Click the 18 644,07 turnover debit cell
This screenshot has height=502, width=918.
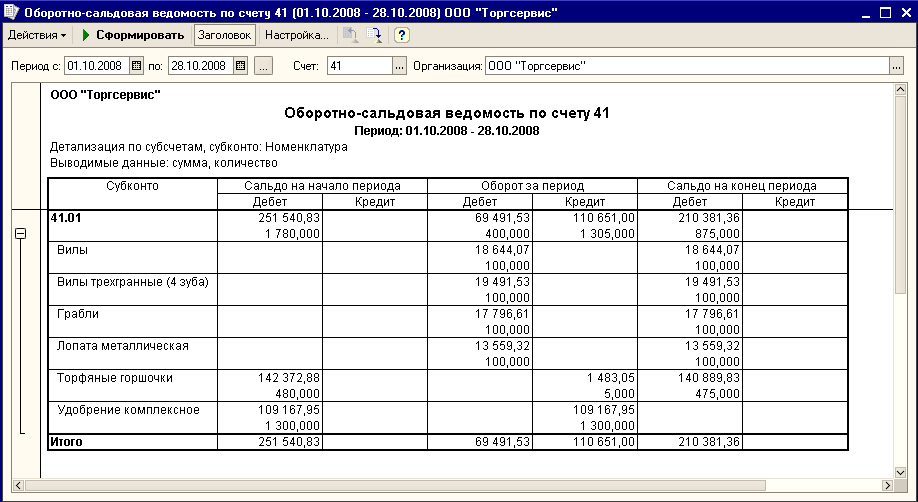click(x=502, y=250)
